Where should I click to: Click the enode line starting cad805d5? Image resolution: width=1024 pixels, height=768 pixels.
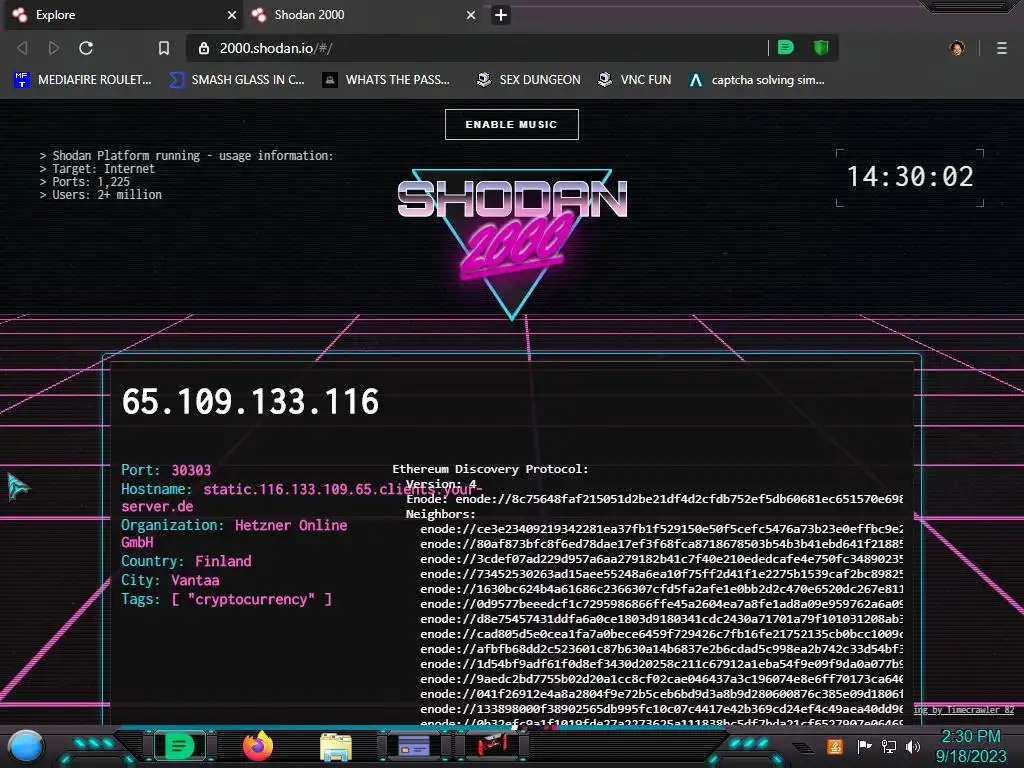pyautogui.click(x=662, y=633)
